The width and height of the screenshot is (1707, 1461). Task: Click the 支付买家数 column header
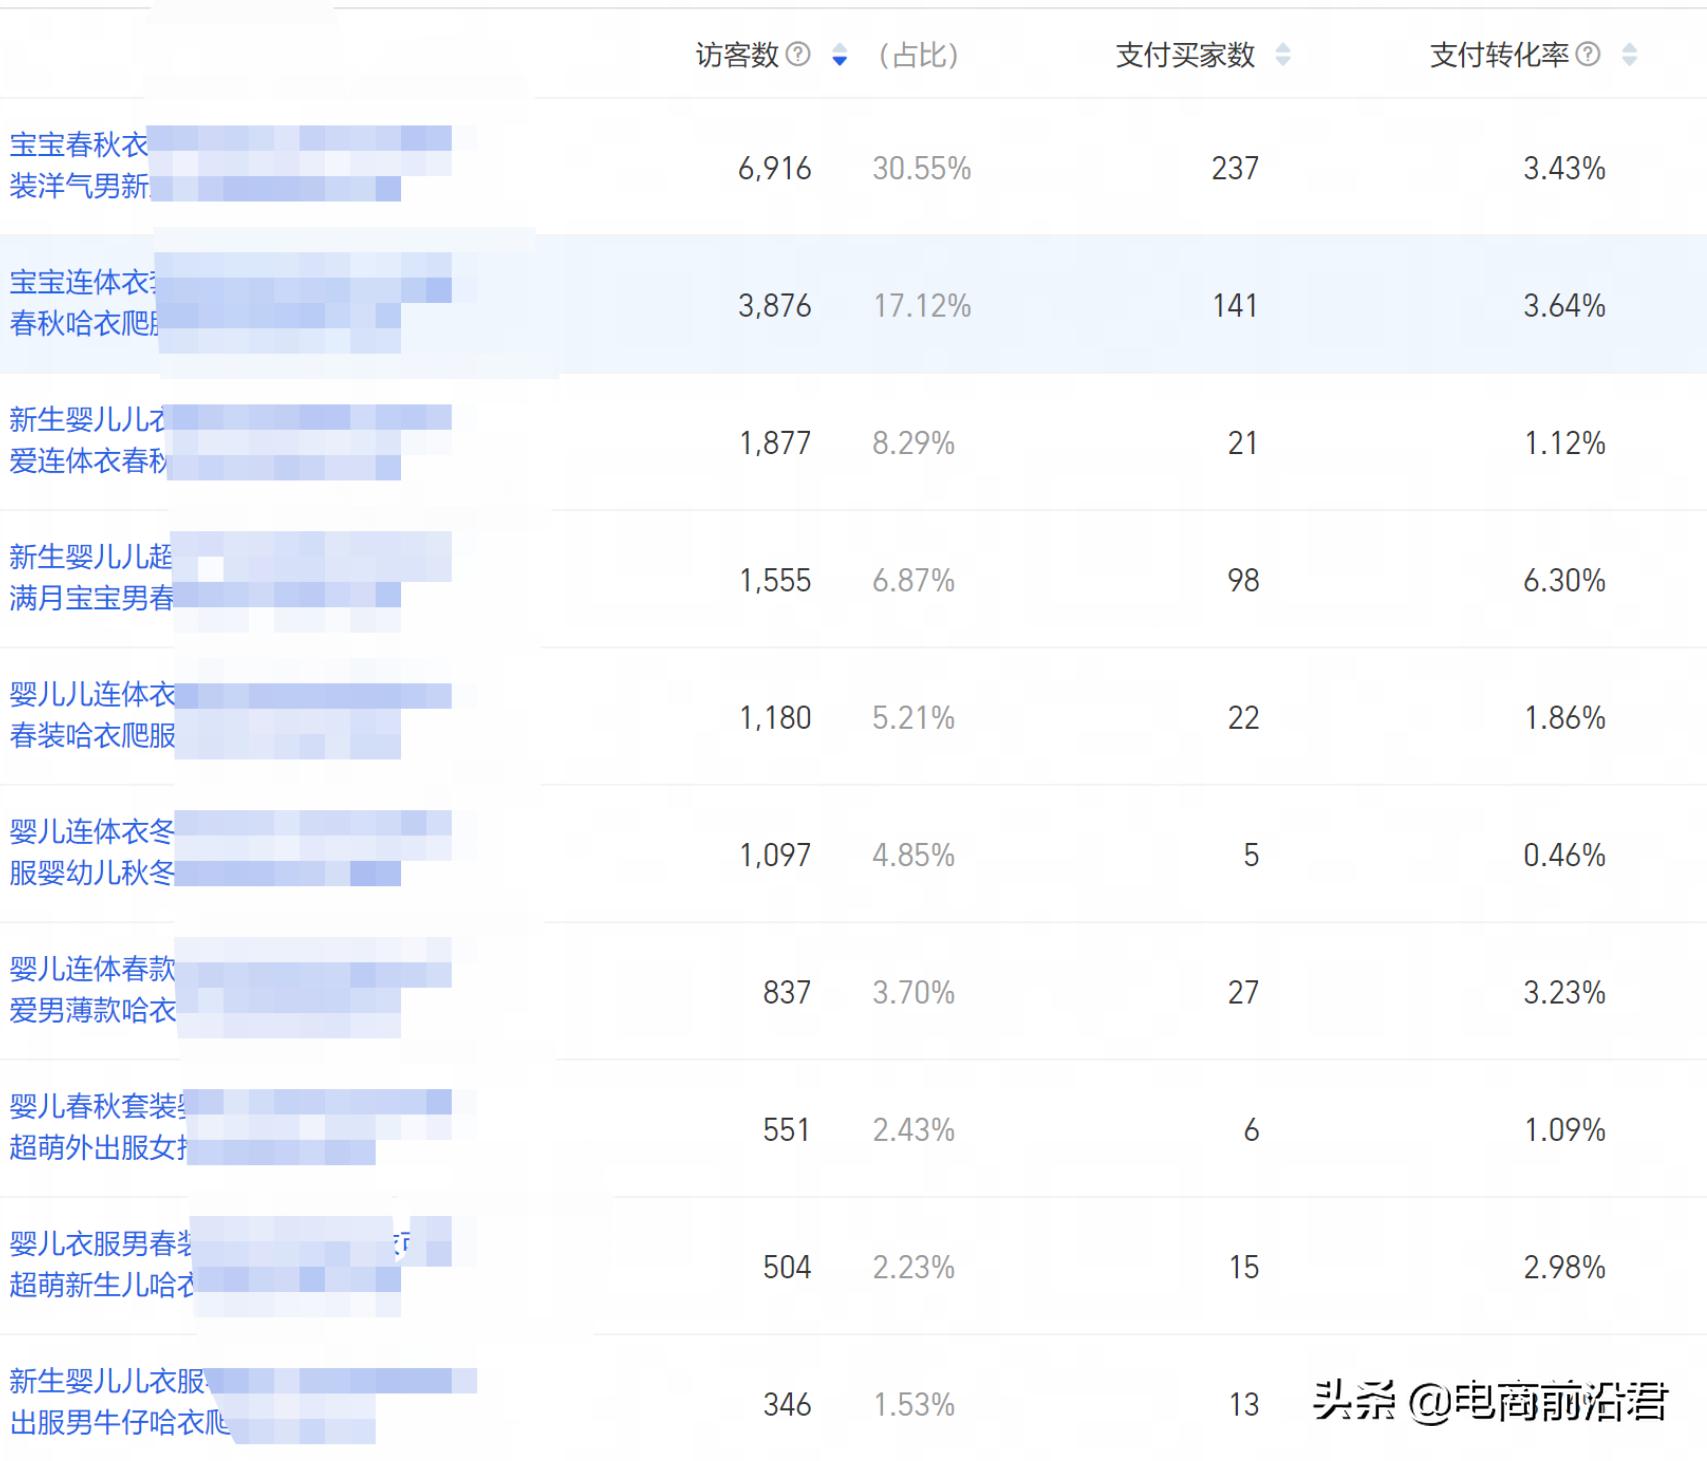tap(1185, 54)
